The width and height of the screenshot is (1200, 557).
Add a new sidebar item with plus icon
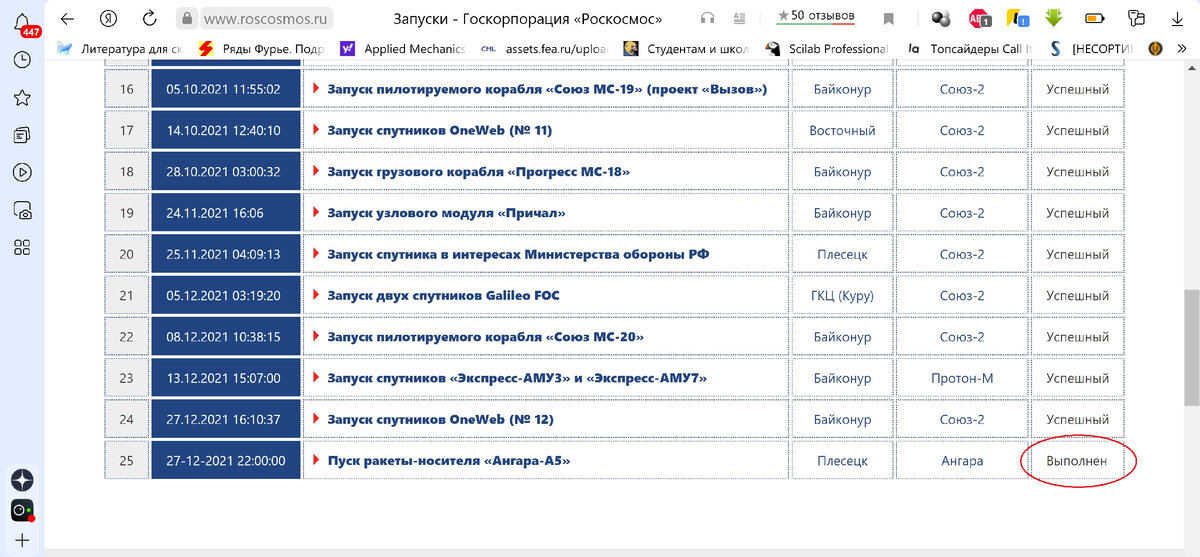click(x=22, y=541)
